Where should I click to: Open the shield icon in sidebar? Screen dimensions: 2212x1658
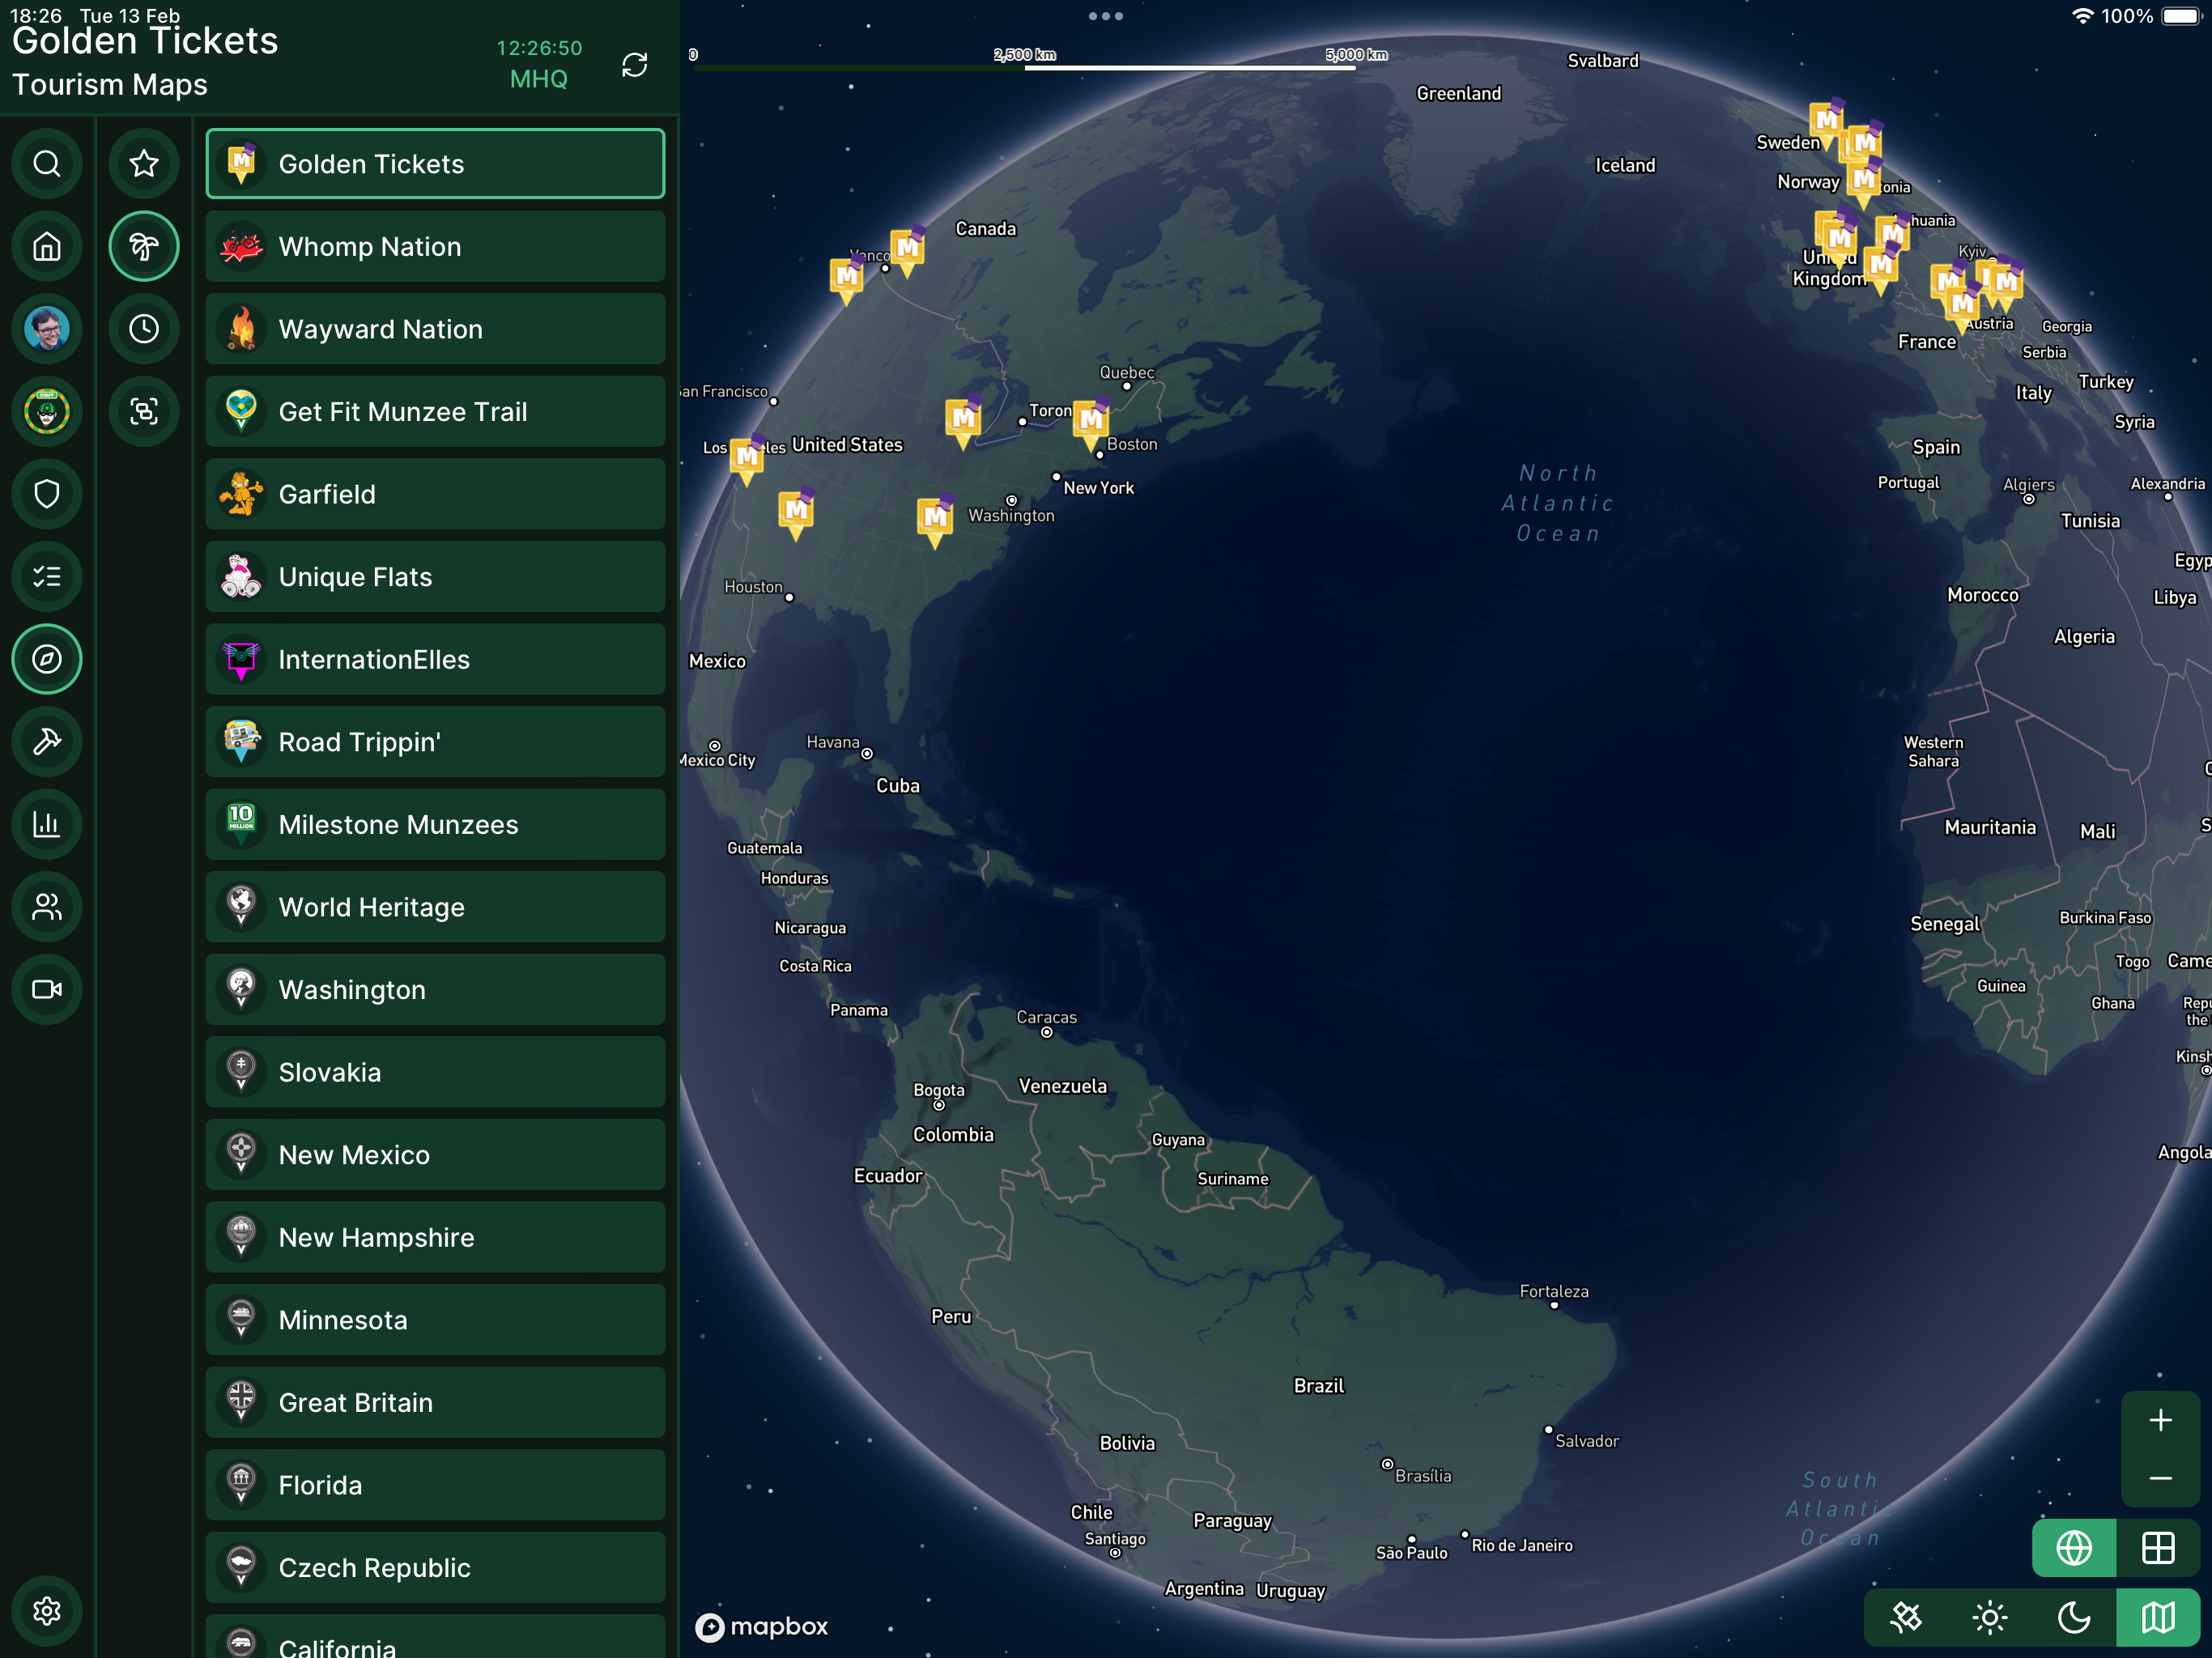click(47, 494)
